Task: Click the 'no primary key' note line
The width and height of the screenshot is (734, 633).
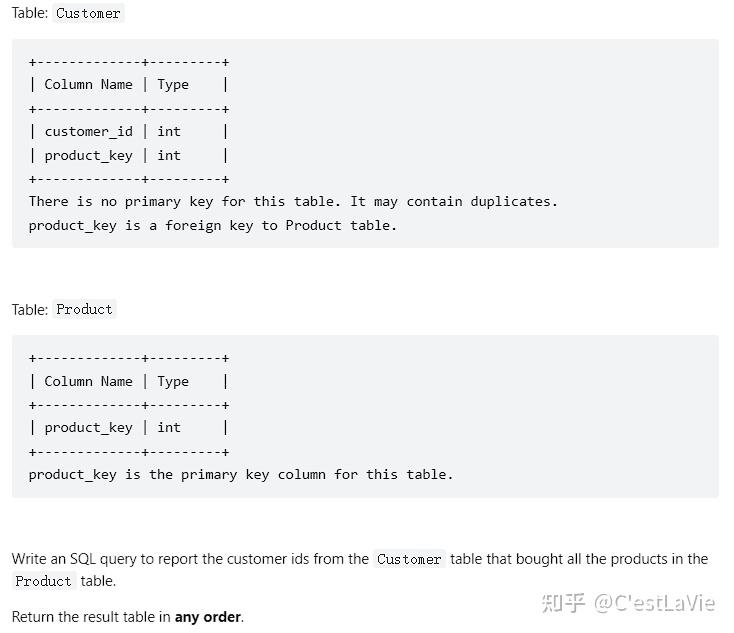Action: click(293, 201)
